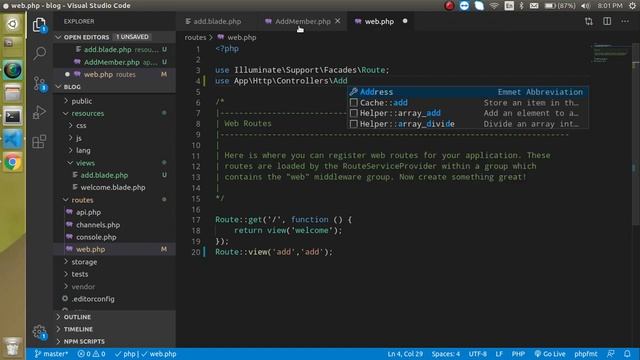Viewport: 640px width, 360px height.
Task: Click the VS Code icon in dock
Action: click(13, 140)
